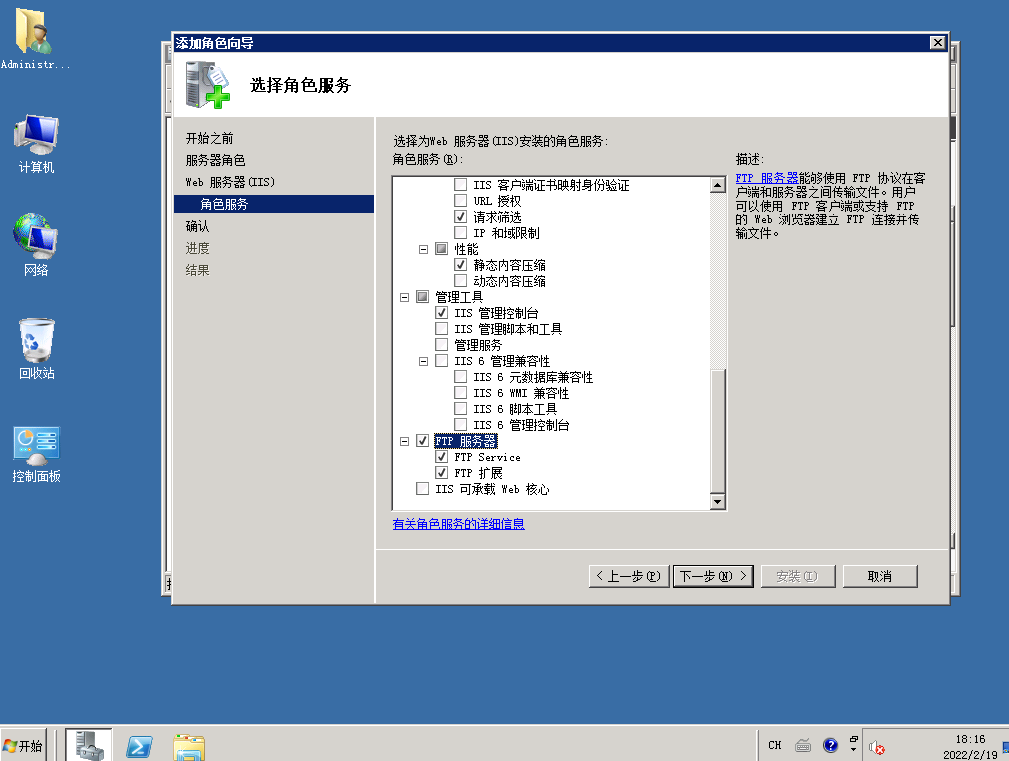
Task: Uncheck the FTP 服务器 checkbox
Action: point(422,441)
